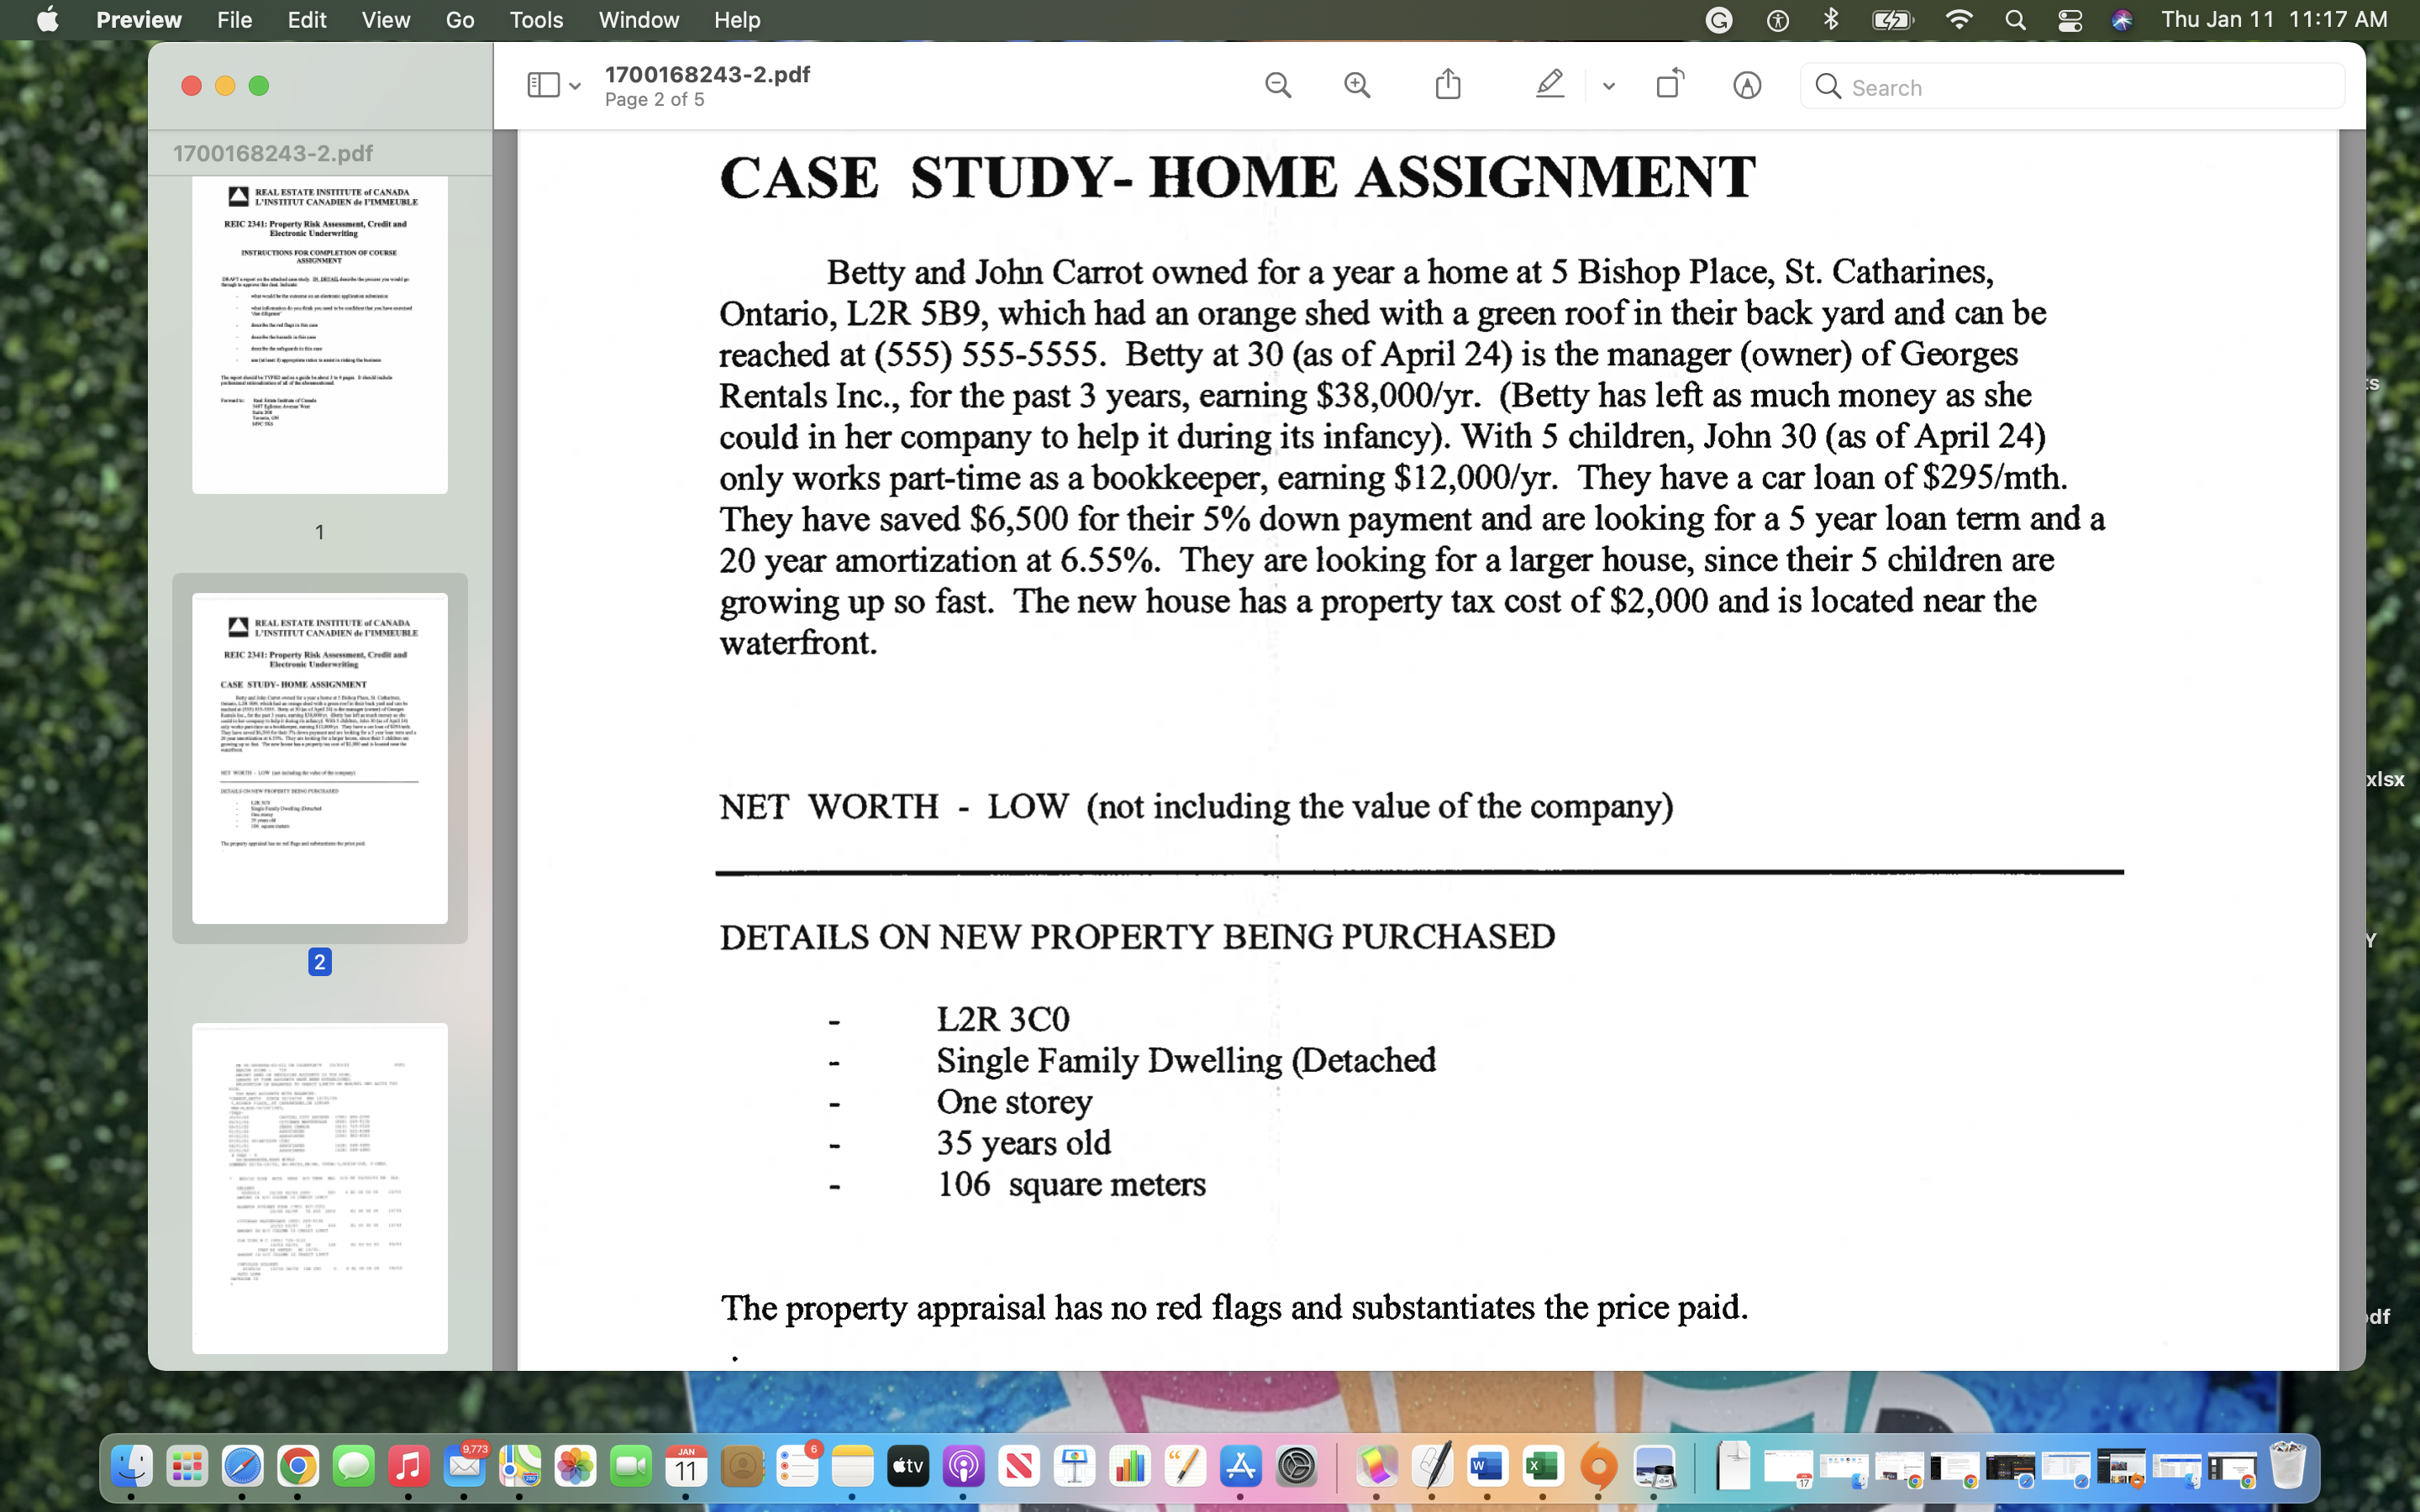Viewport: 2420px width, 1512px height.
Task: Open the Tools menu
Action: [x=536, y=20]
